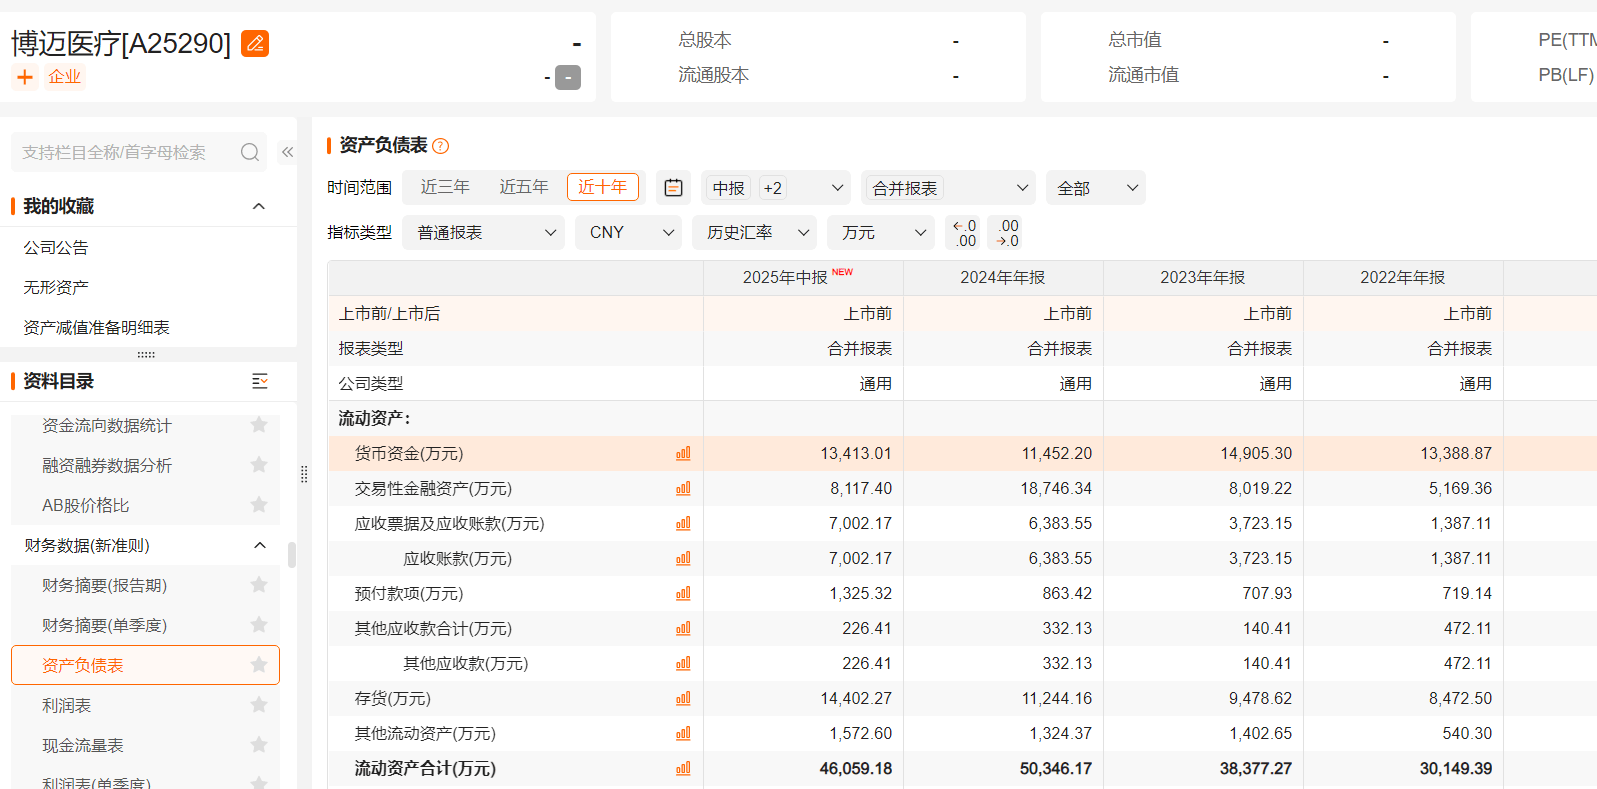Click the orange plus add icon
1597x789 pixels.
(25, 77)
